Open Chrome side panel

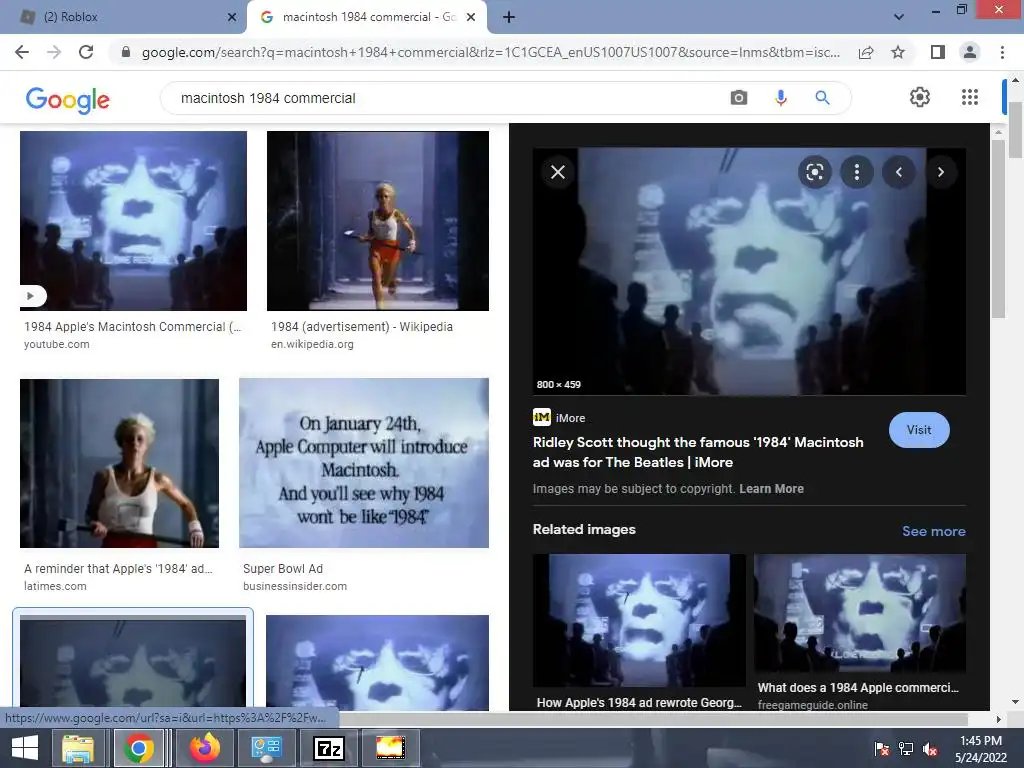[x=938, y=52]
